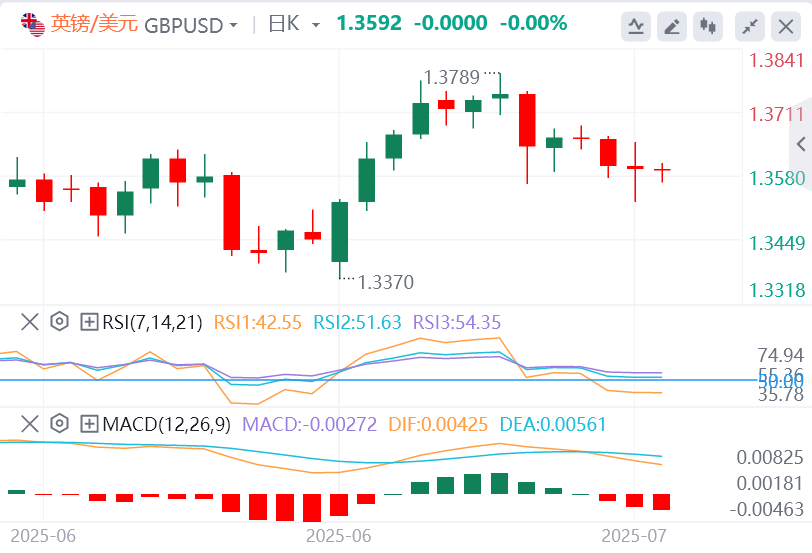The width and height of the screenshot is (812, 553).
Task: Remove the RSI indicator panel
Action: (x=30, y=322)
